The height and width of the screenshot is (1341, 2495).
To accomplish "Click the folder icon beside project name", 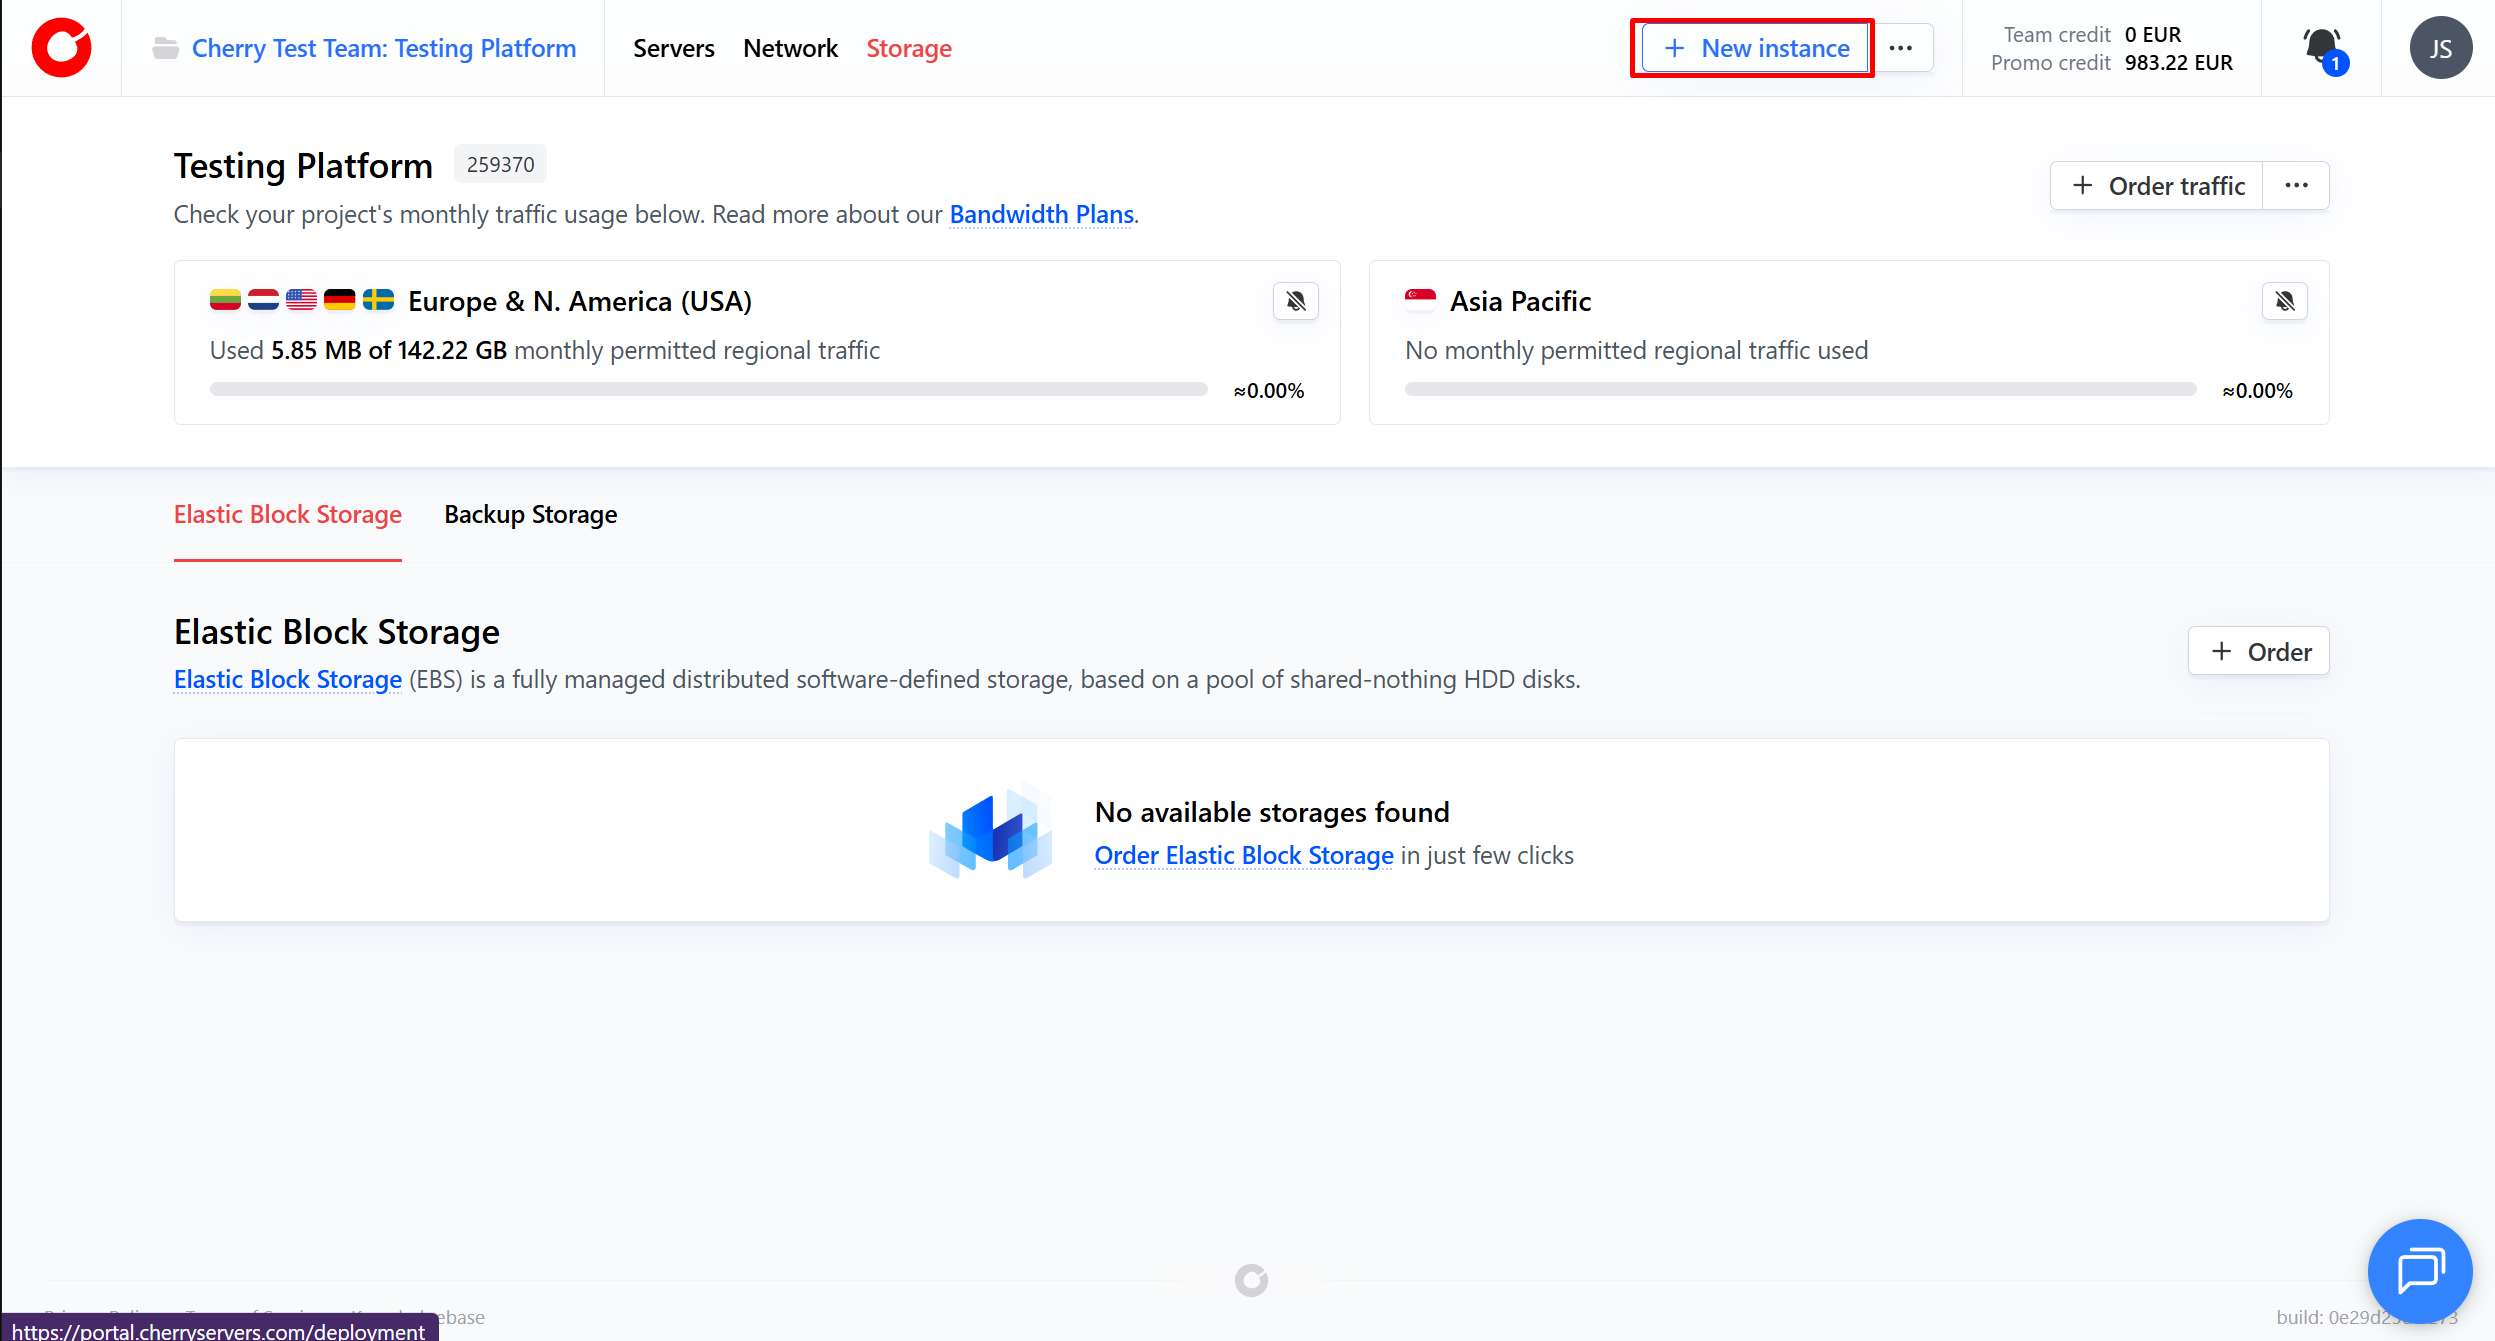I will pyautogui.click(x=165, y=48).
